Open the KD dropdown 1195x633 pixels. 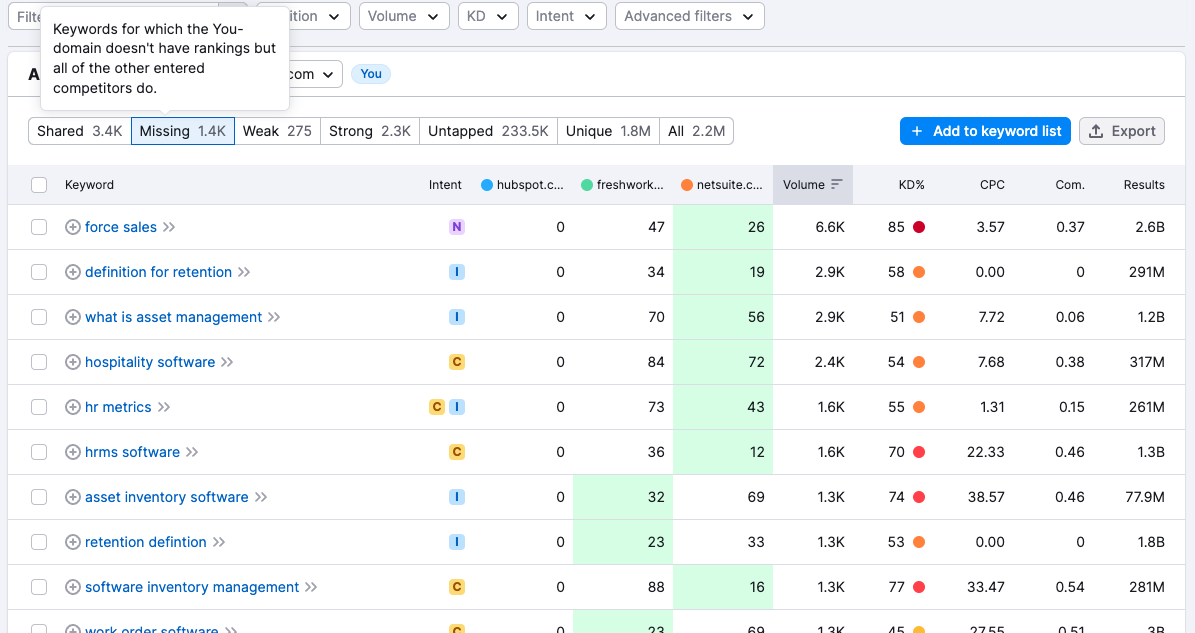pos(488,16)
